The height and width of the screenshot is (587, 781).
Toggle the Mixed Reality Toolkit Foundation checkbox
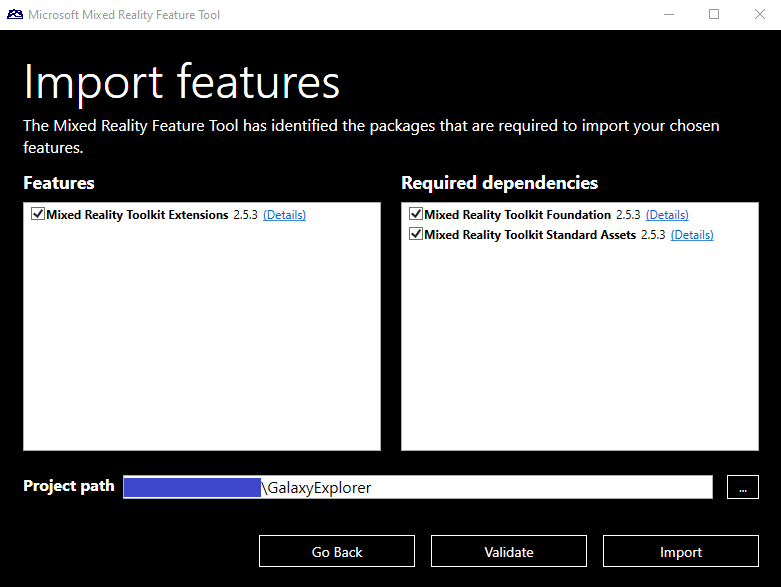[x=416, y=214]
